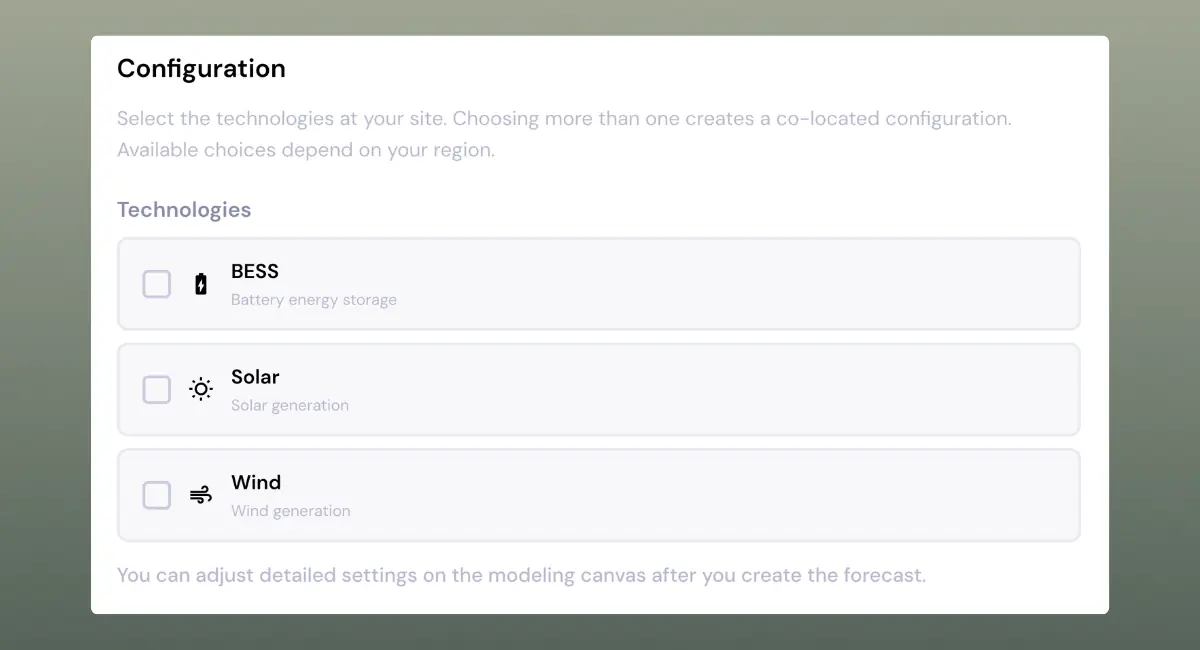
Task: Click the sun icon for Solar
Action: [201, 389]
